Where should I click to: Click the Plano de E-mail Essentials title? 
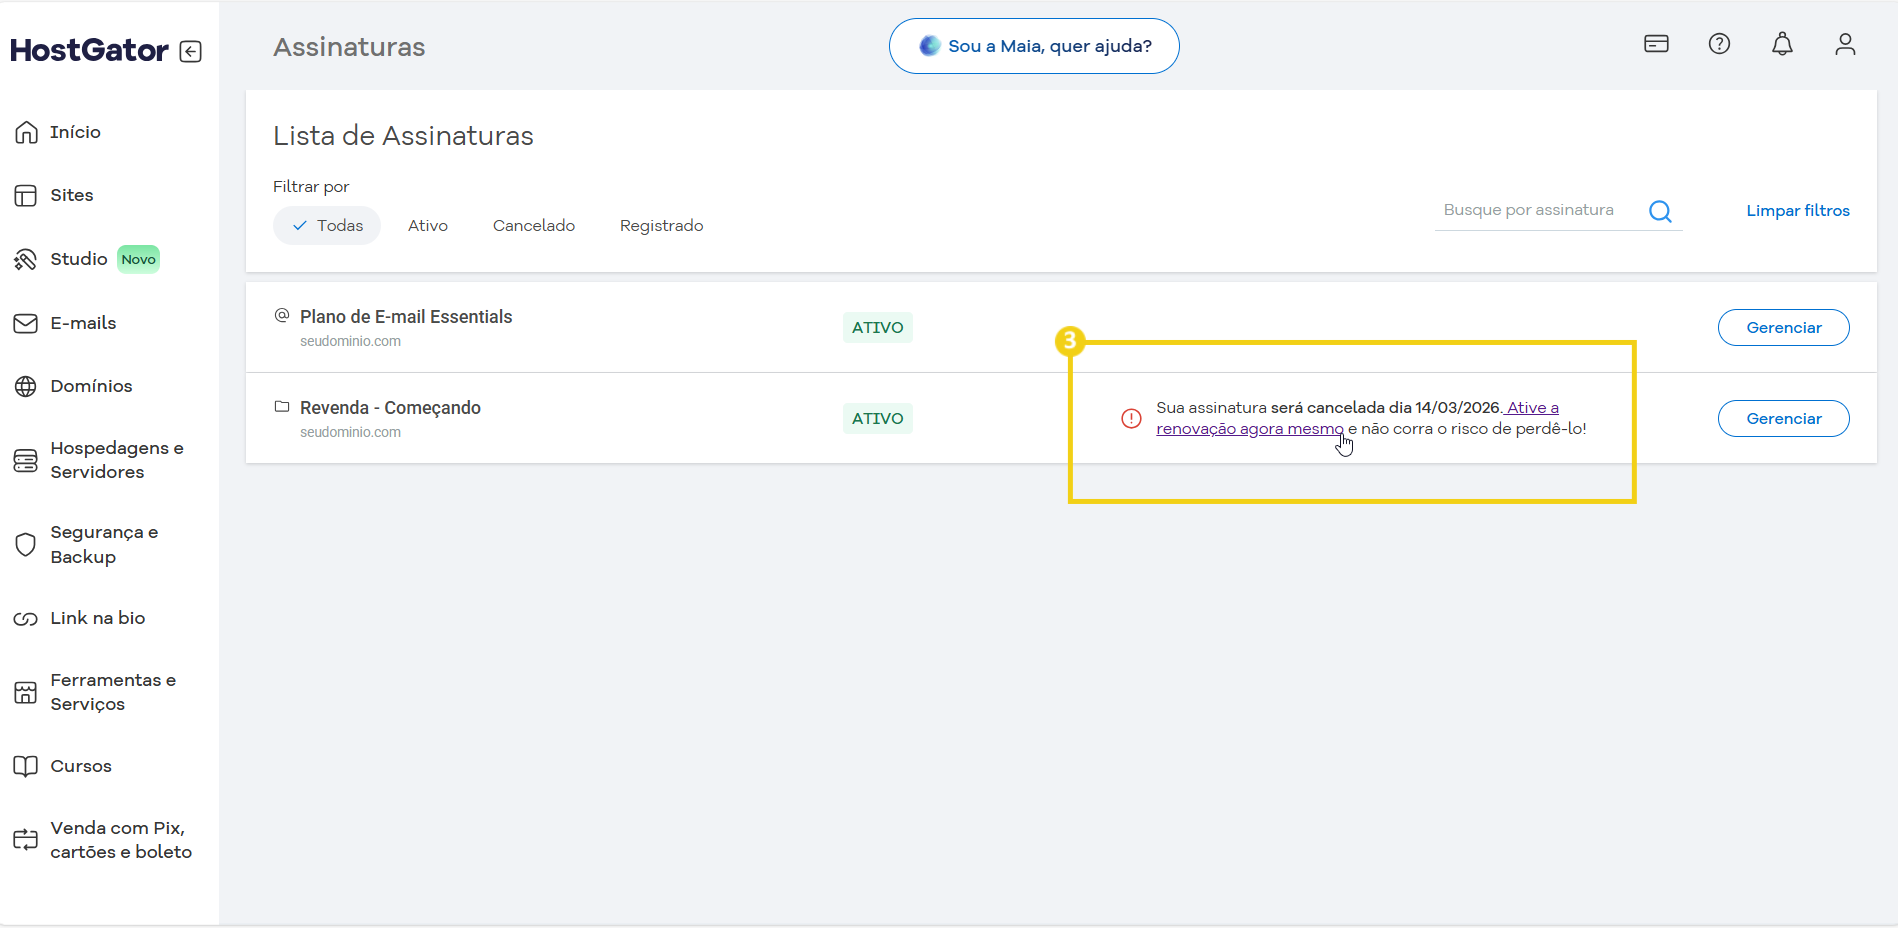coord(406,317)
